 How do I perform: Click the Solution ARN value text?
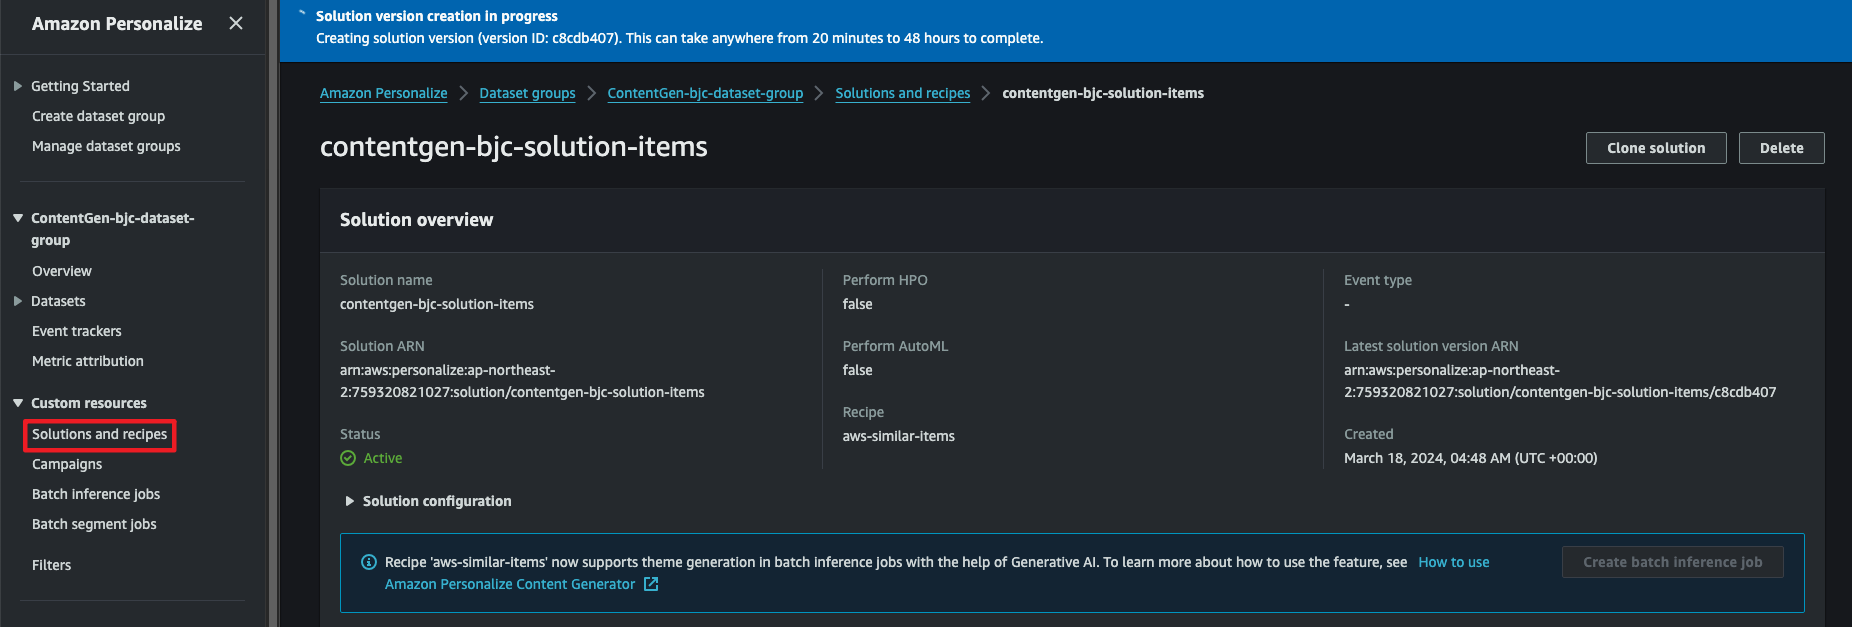tap(522, 381)
